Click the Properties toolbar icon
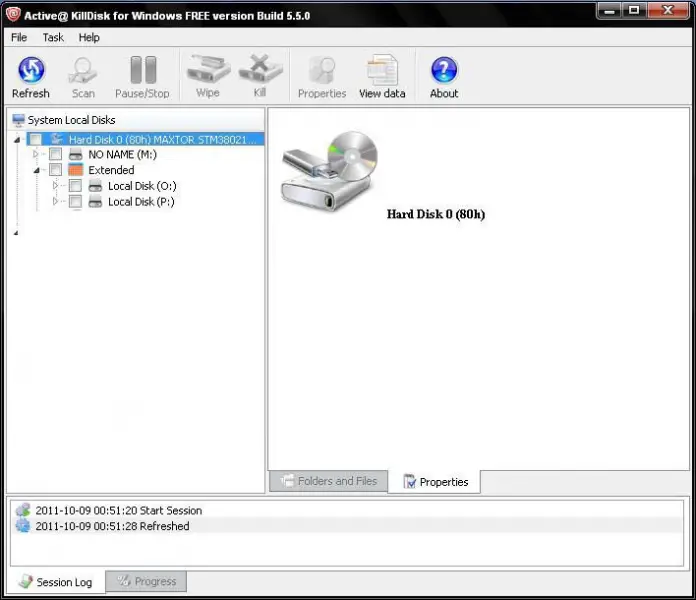Screen dimensions: 696x600 322,70
